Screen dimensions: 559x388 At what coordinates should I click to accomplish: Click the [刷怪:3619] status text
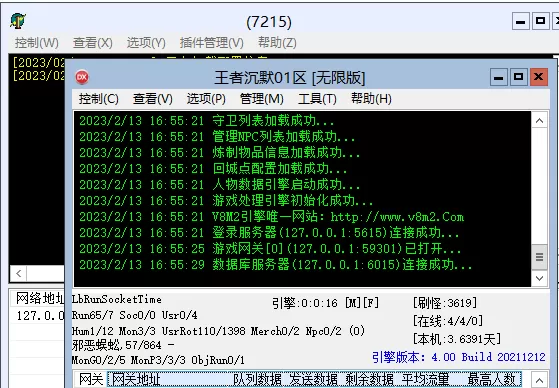(445, 303)
